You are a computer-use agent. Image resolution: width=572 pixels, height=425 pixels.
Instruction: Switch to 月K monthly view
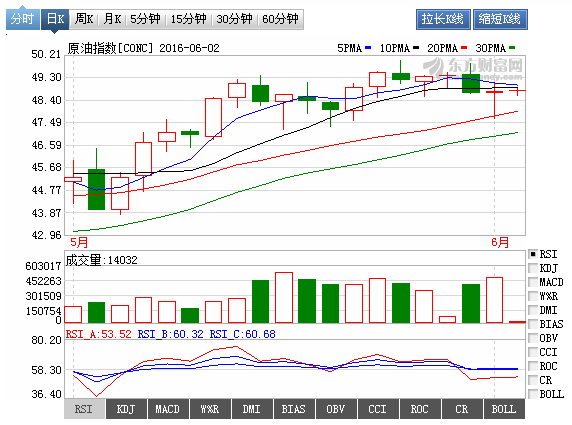click(112, 19)
